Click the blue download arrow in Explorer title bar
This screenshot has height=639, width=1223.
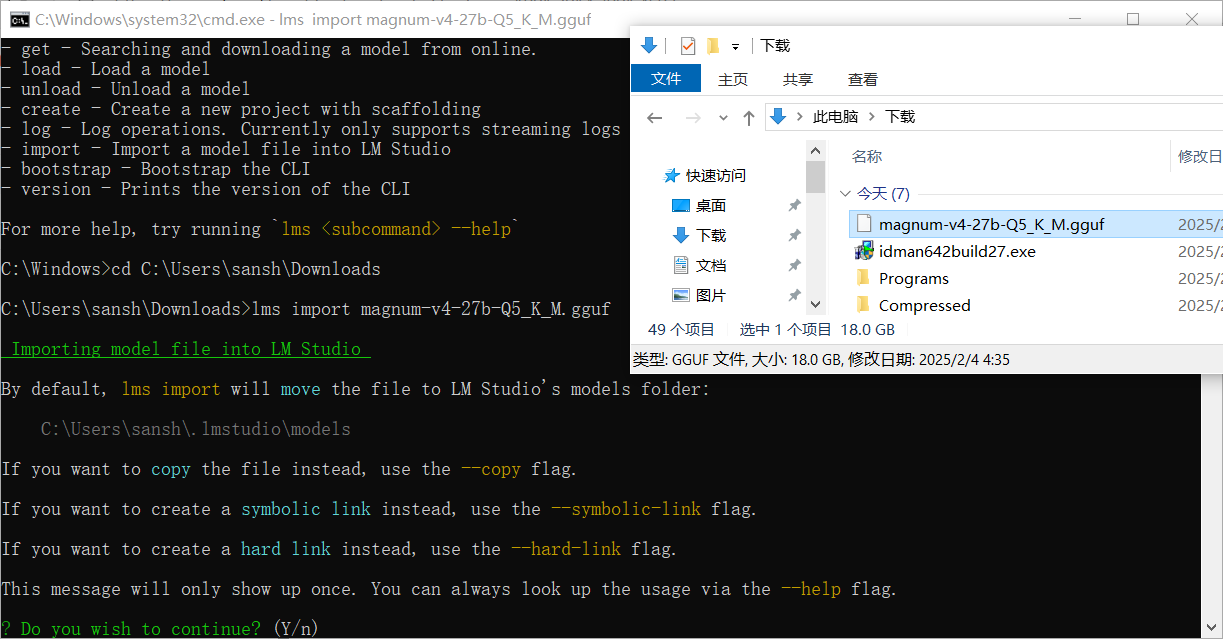point(648,45)
